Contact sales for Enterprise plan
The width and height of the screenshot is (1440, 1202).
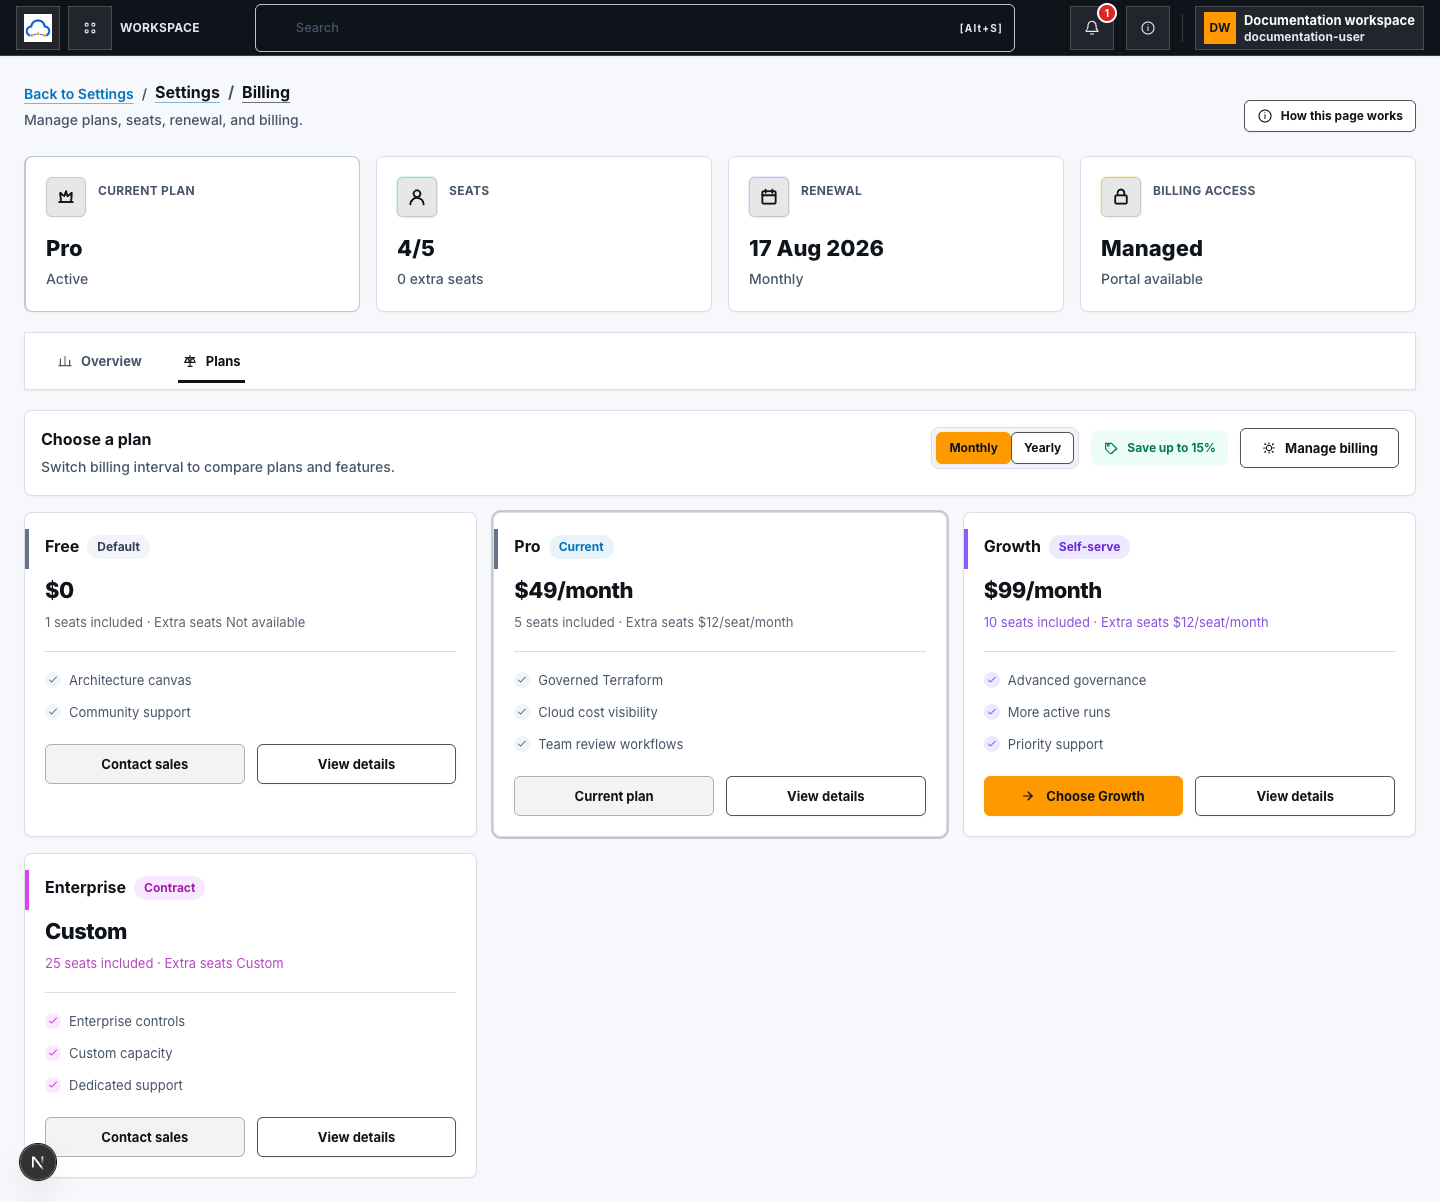[145, 1137]
